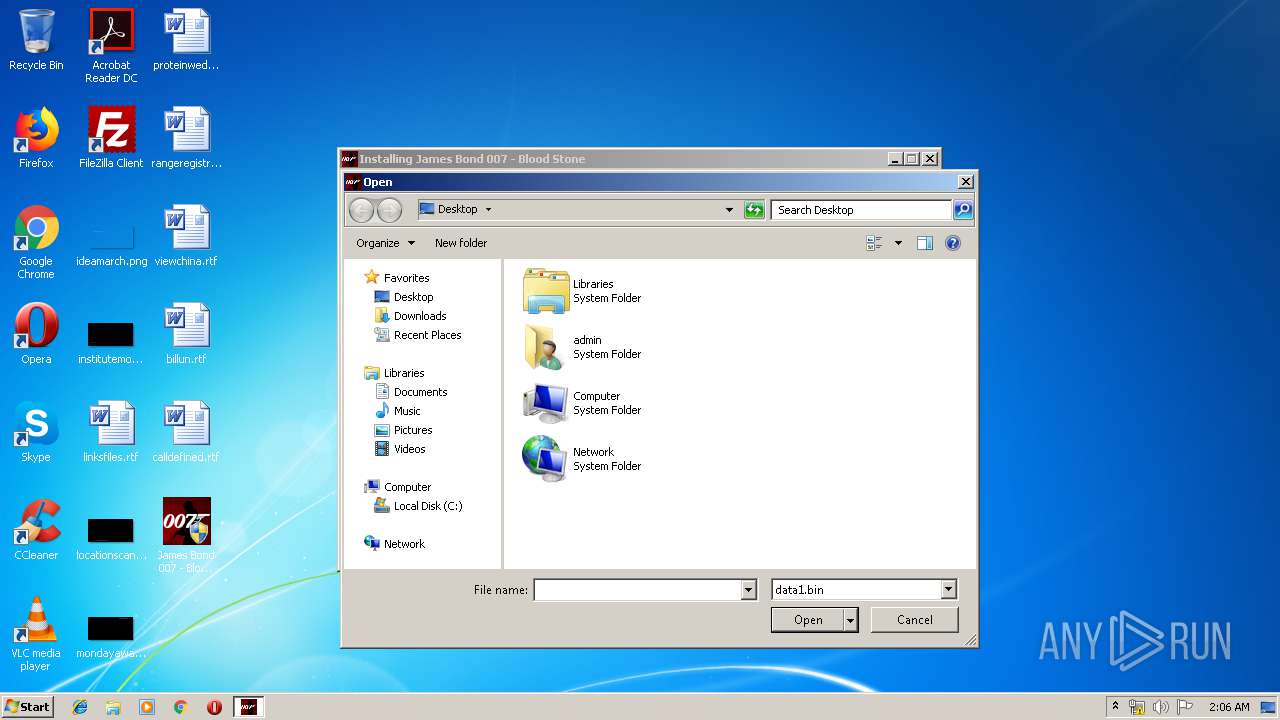The image size is (1280, 720).
Task: Change view using the views icon
Action: (875, 243)
